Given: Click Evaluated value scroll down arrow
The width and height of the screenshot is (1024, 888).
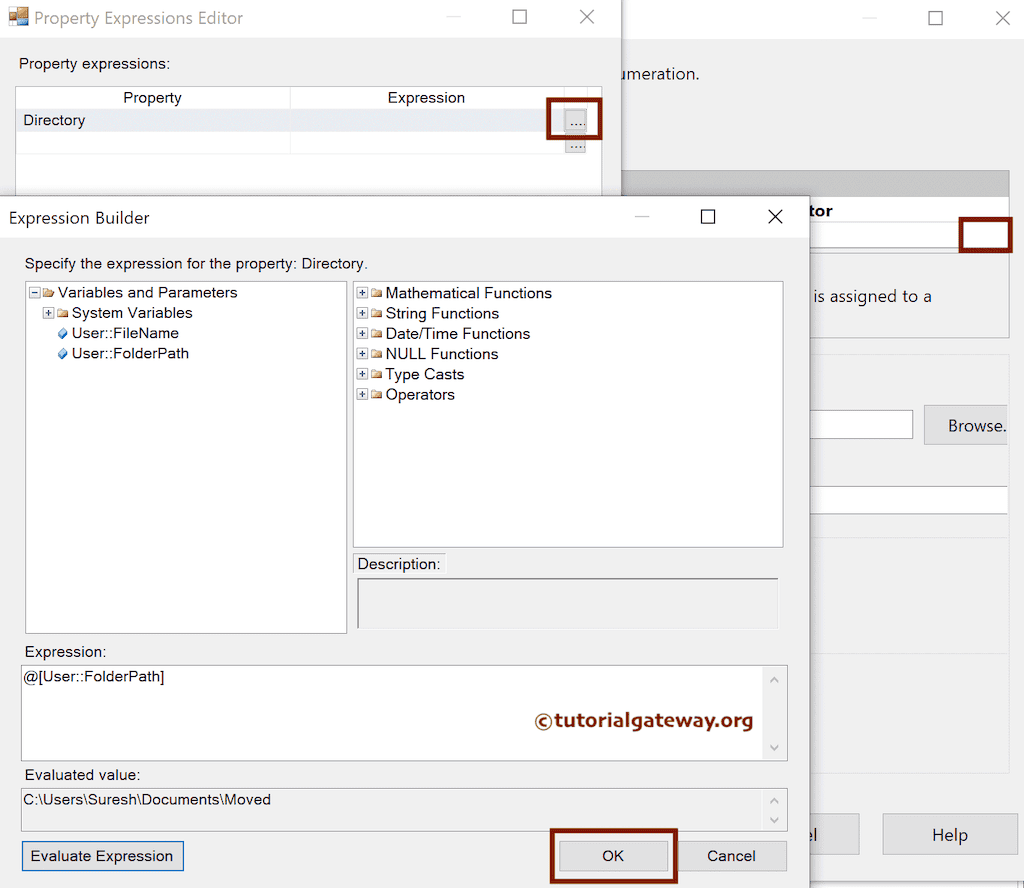Looking at the screenshot, I should [x=774, y=820].
